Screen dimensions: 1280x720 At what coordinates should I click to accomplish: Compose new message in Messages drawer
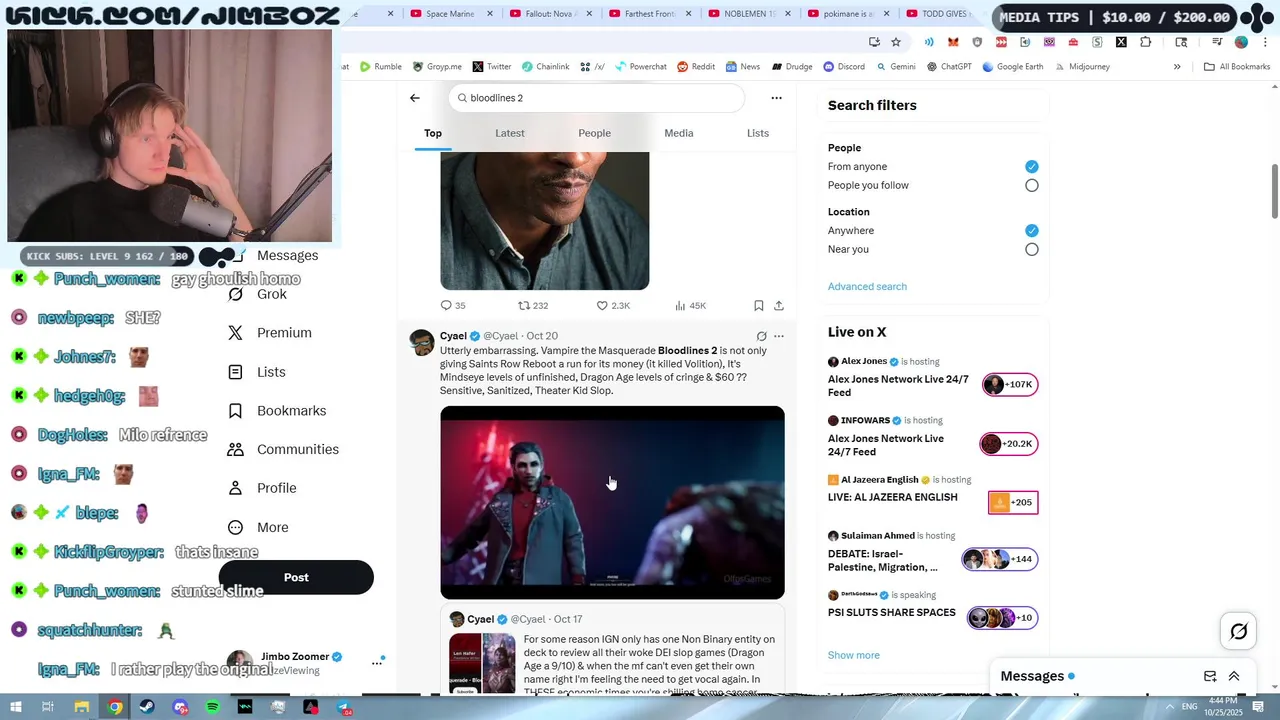tap(1210, 676)
